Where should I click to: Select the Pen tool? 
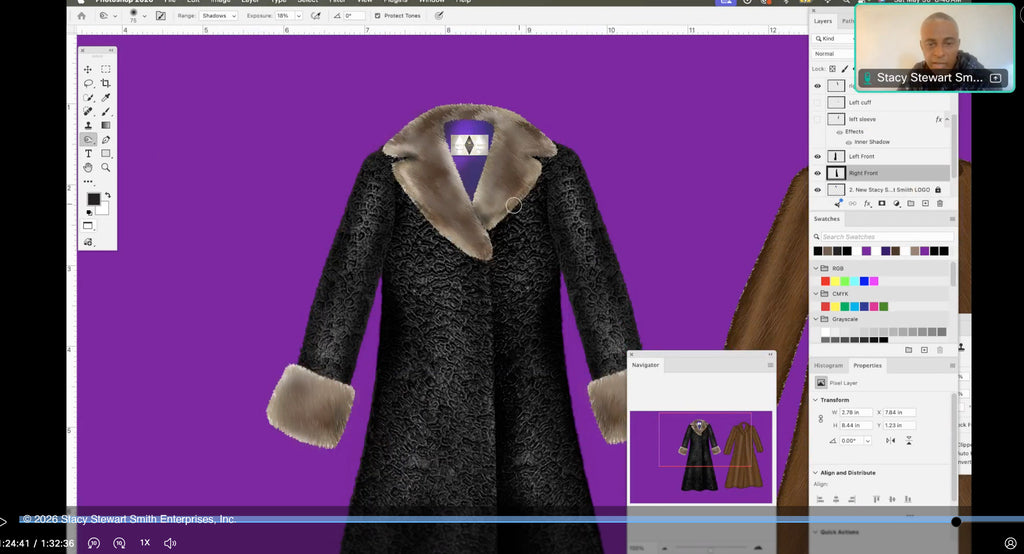[106, 140]
